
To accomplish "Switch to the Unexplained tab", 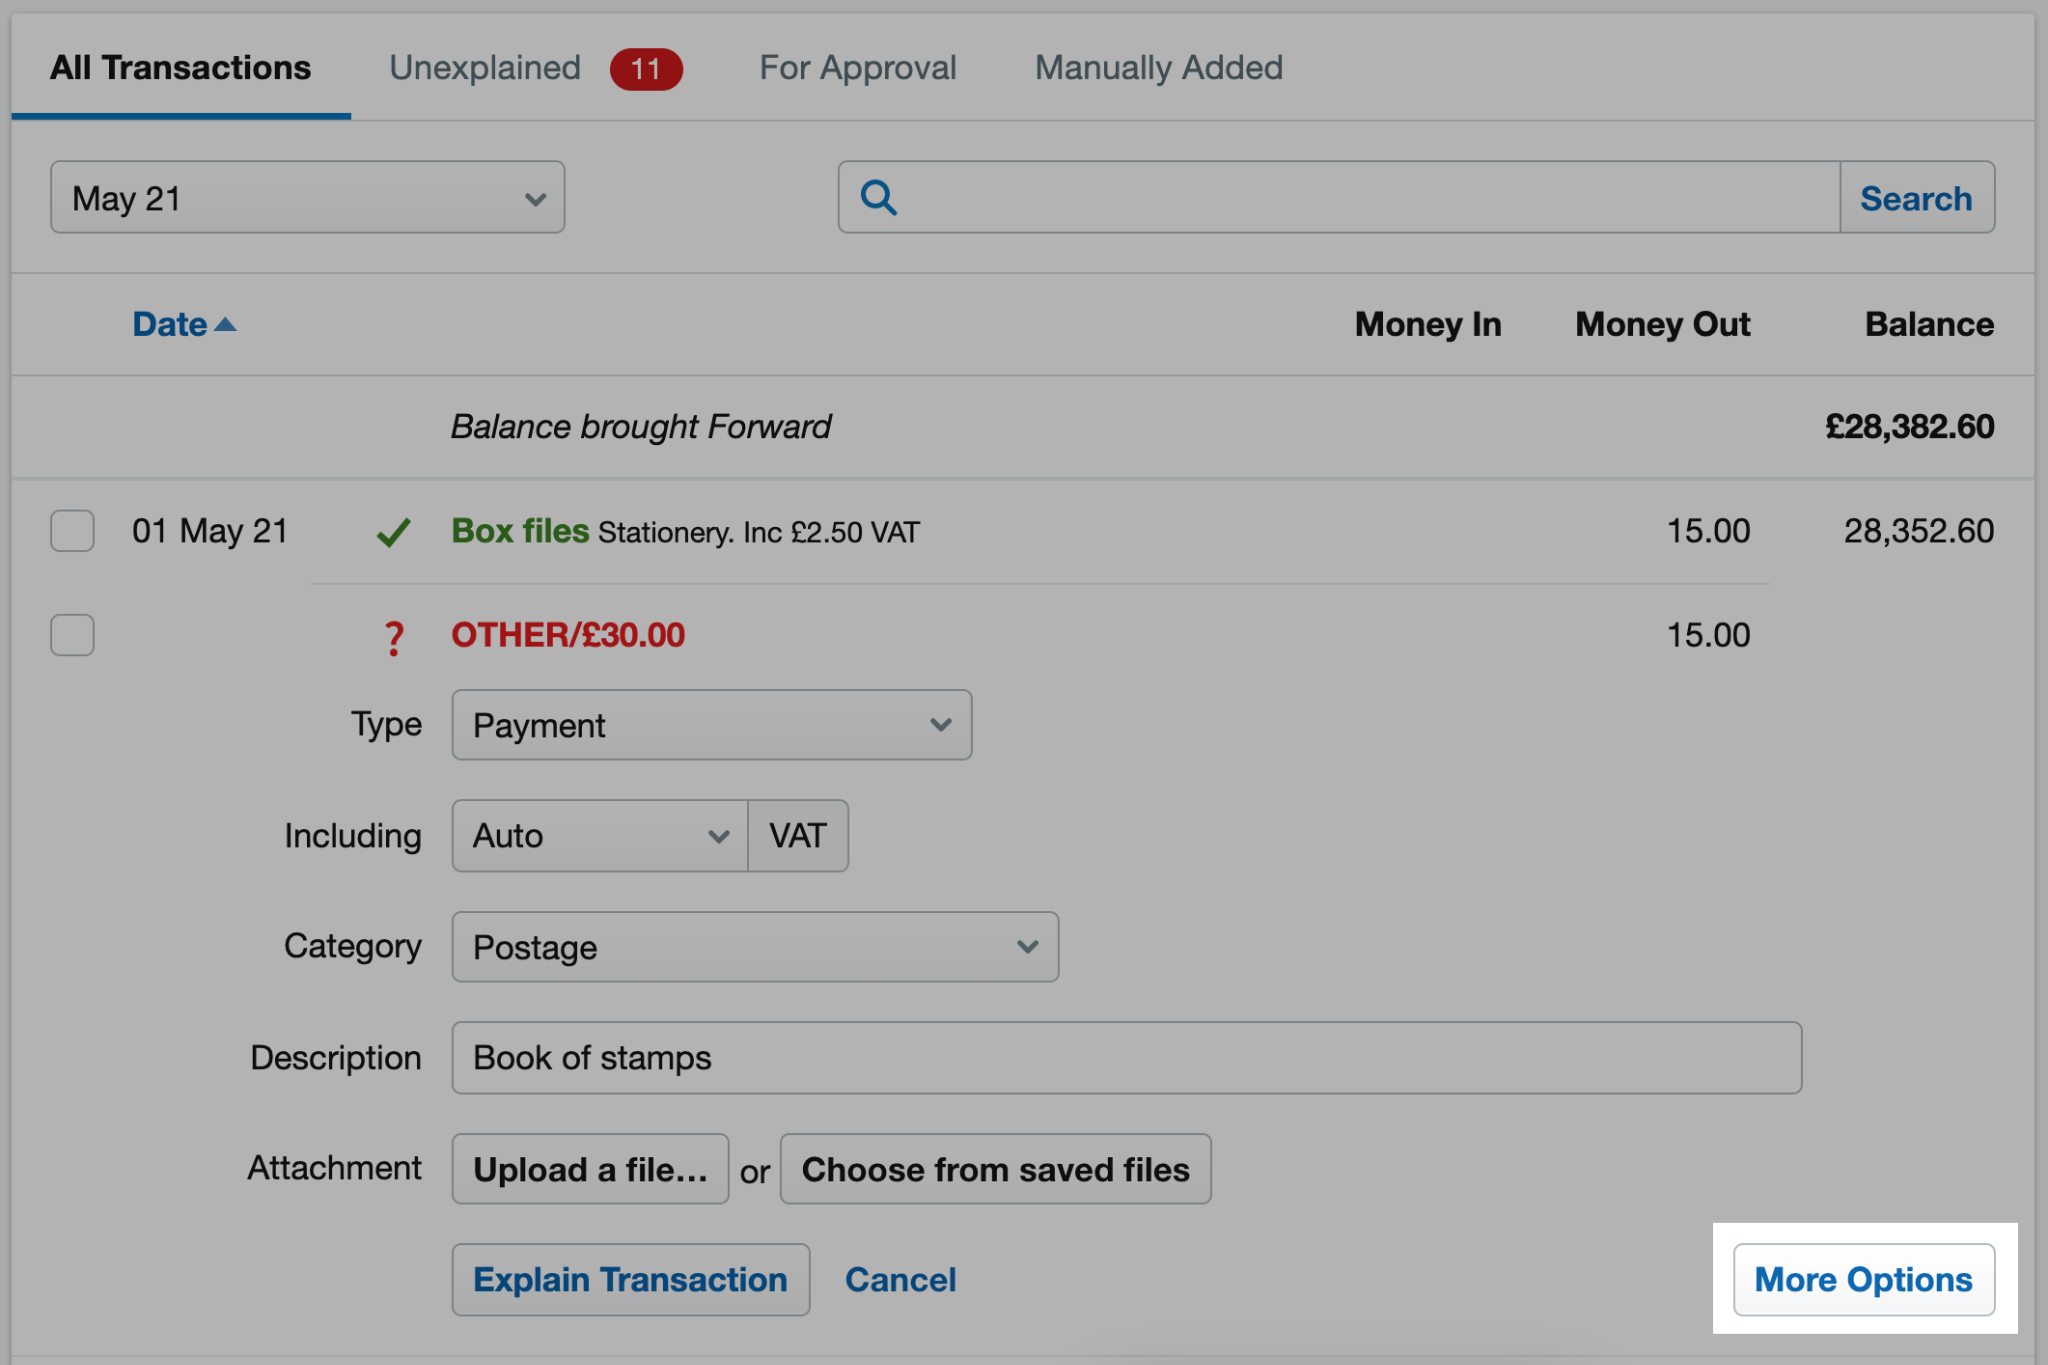I will [484, 67].
